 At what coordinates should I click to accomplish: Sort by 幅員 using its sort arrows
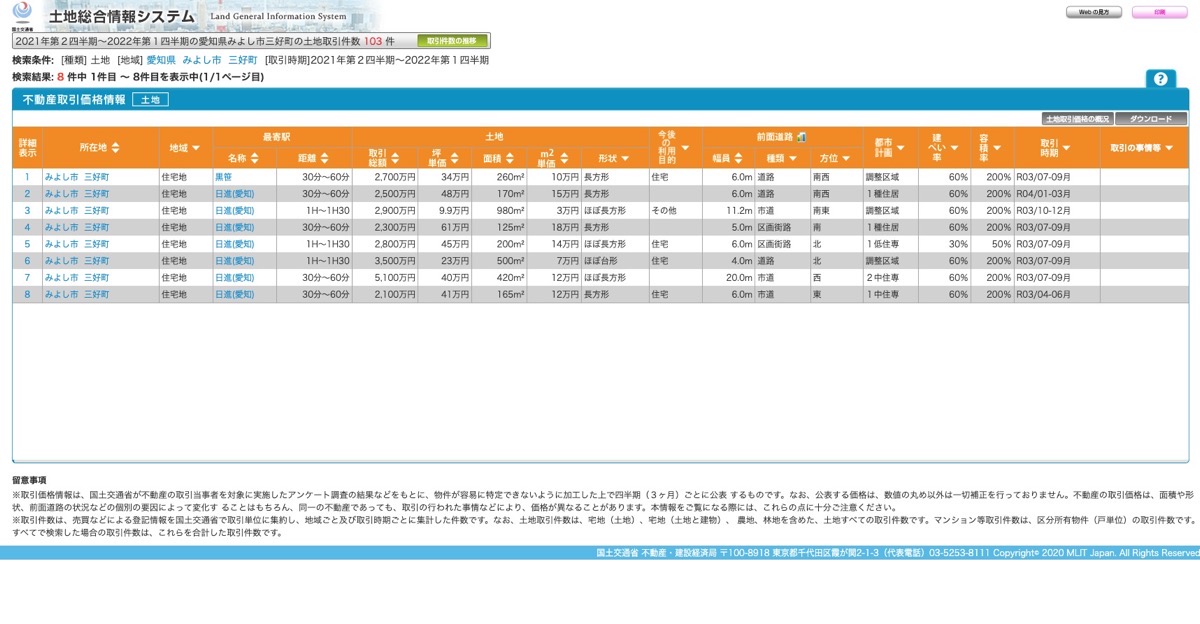click(739, 158)
